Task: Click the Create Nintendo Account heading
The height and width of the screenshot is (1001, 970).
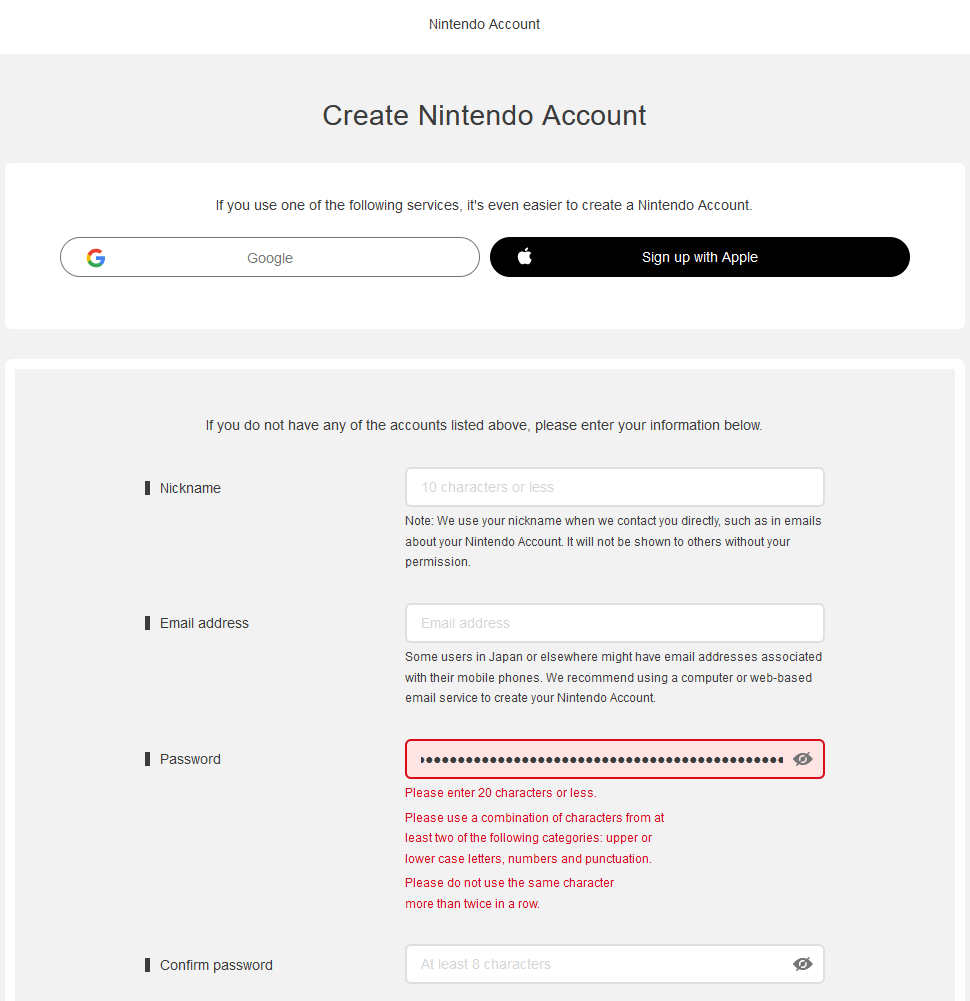Action: [x=484, y=115]
